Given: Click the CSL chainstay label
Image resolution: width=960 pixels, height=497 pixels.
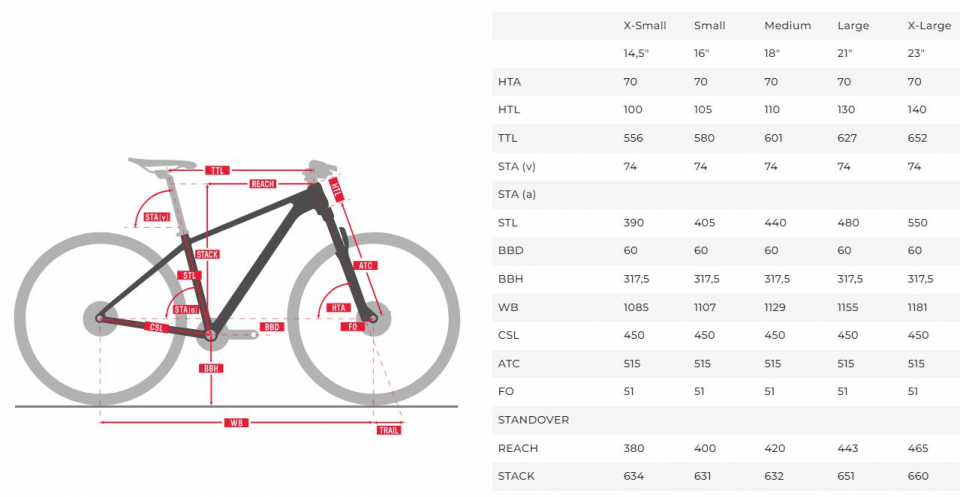Looking at the screenshot, I should pos(157,327).
